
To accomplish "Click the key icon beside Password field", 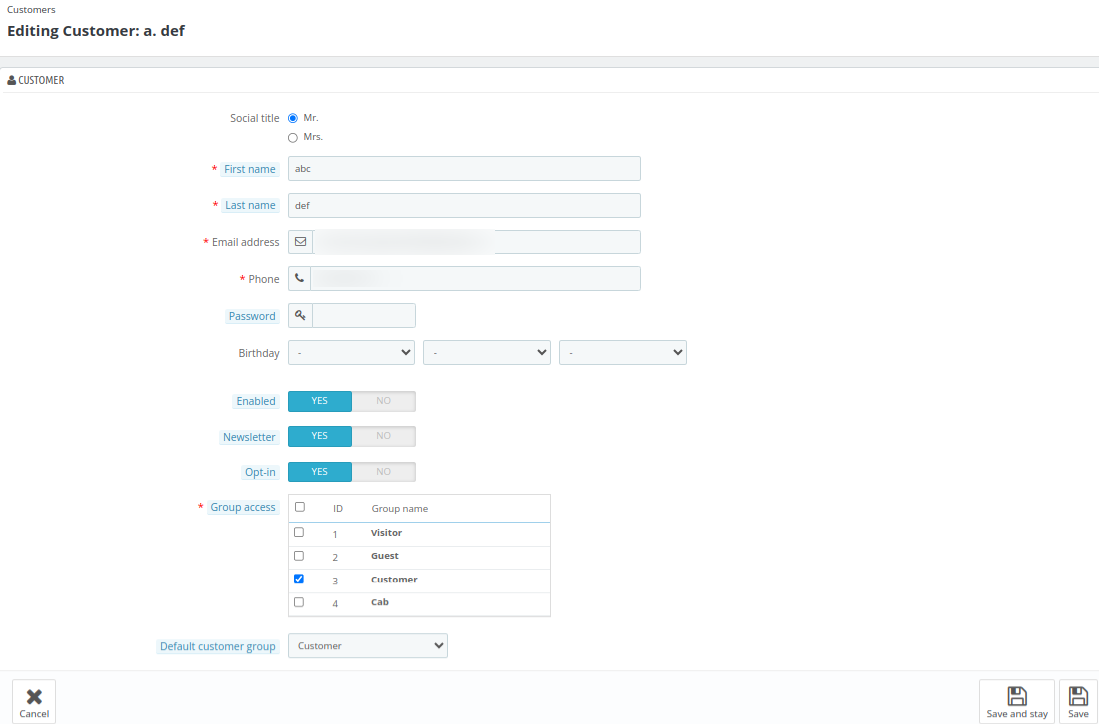I will (300, 316).
